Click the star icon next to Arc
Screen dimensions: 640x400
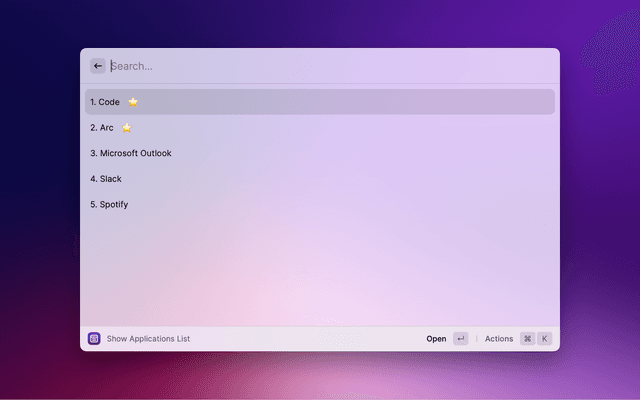127,128
